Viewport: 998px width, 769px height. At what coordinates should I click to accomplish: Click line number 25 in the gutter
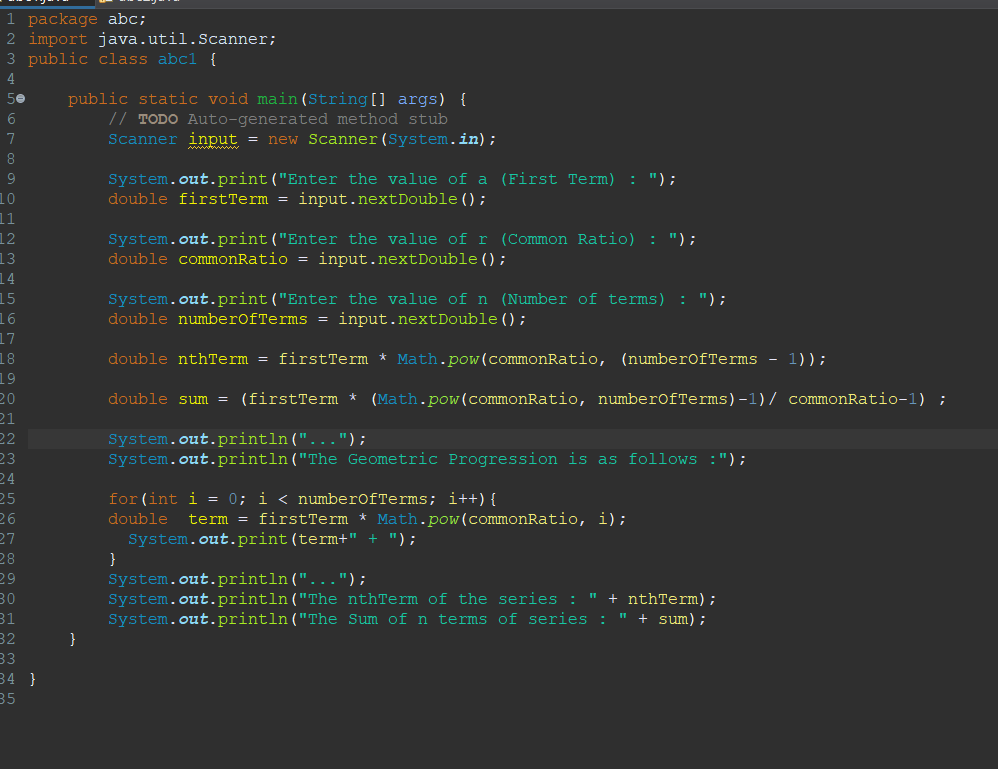pos(8,499)
